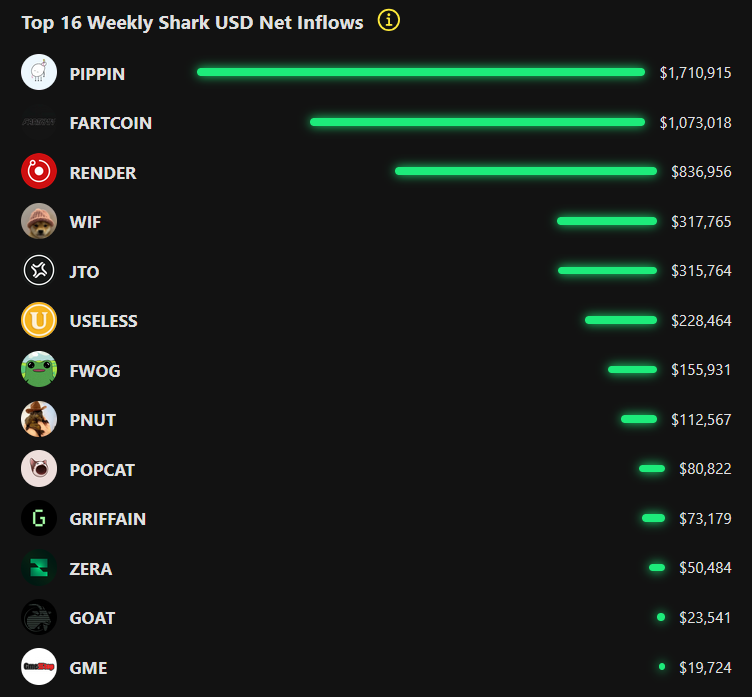The height and width of the screenshot is (697, 752).
Task: Click the chart title text
Action: pos(193,22)
